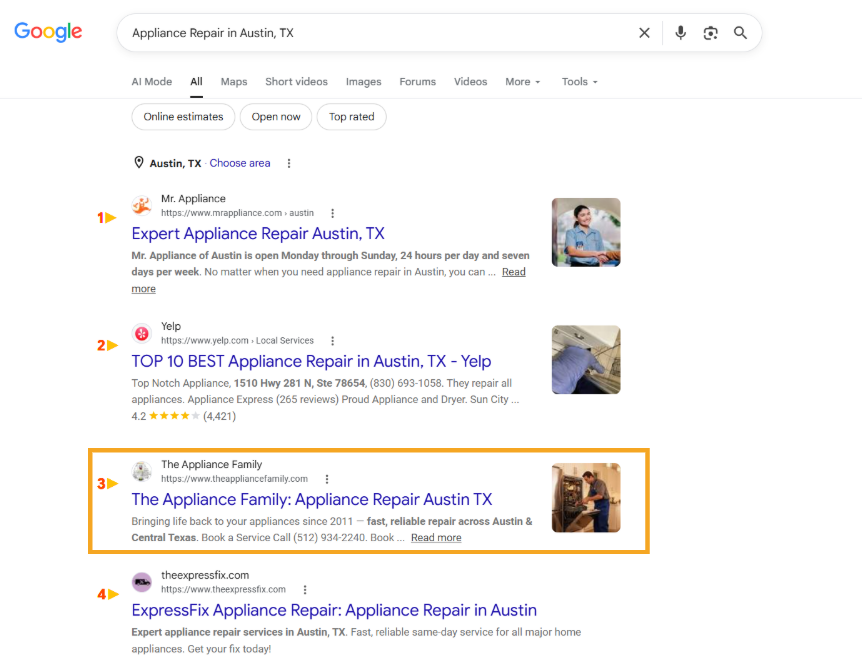Click Read more on Mr. Appliance snippet

[x=513, y=272]
